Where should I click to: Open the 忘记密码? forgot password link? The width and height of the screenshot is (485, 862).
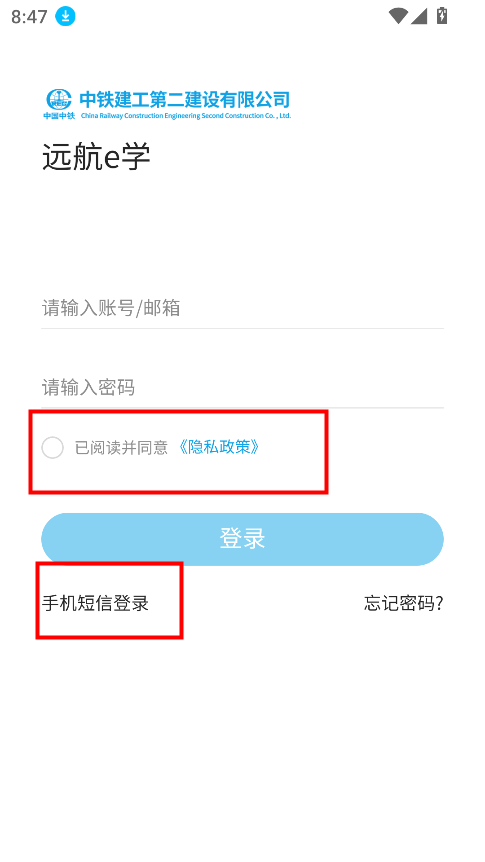[404, 603]
